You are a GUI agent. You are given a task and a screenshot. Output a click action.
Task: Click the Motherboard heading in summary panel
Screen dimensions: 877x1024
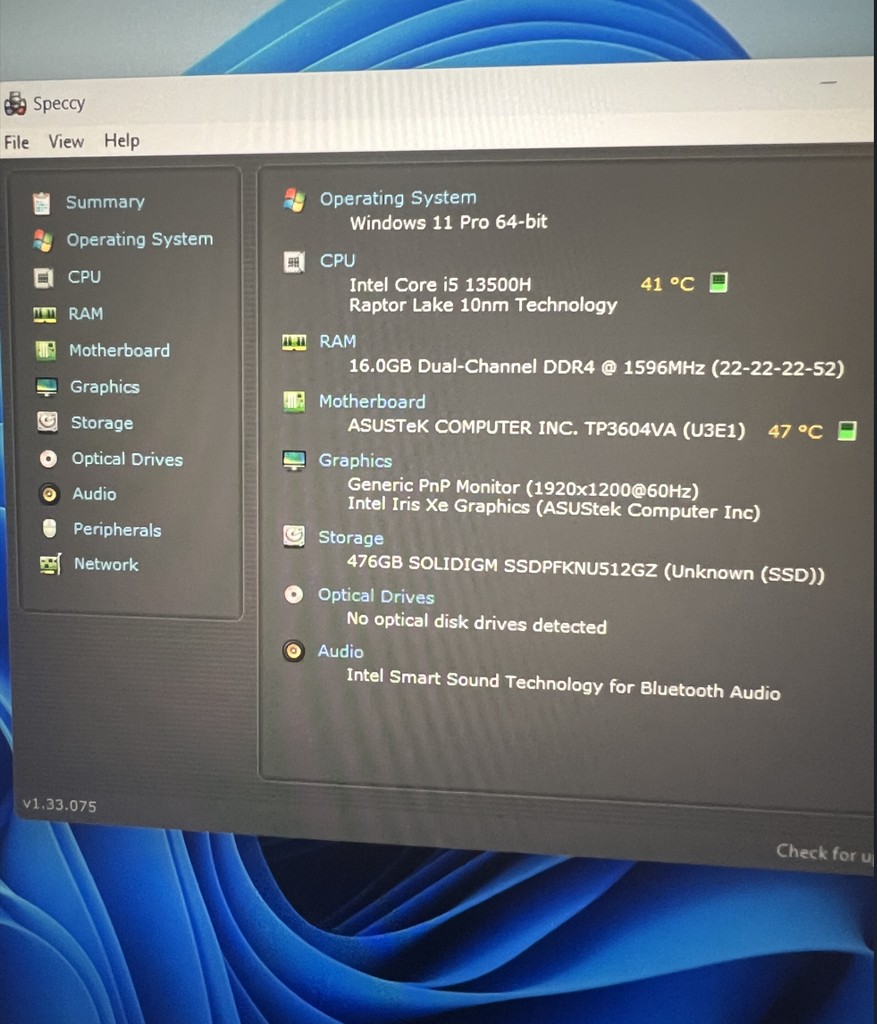click(x=372, y=402)
